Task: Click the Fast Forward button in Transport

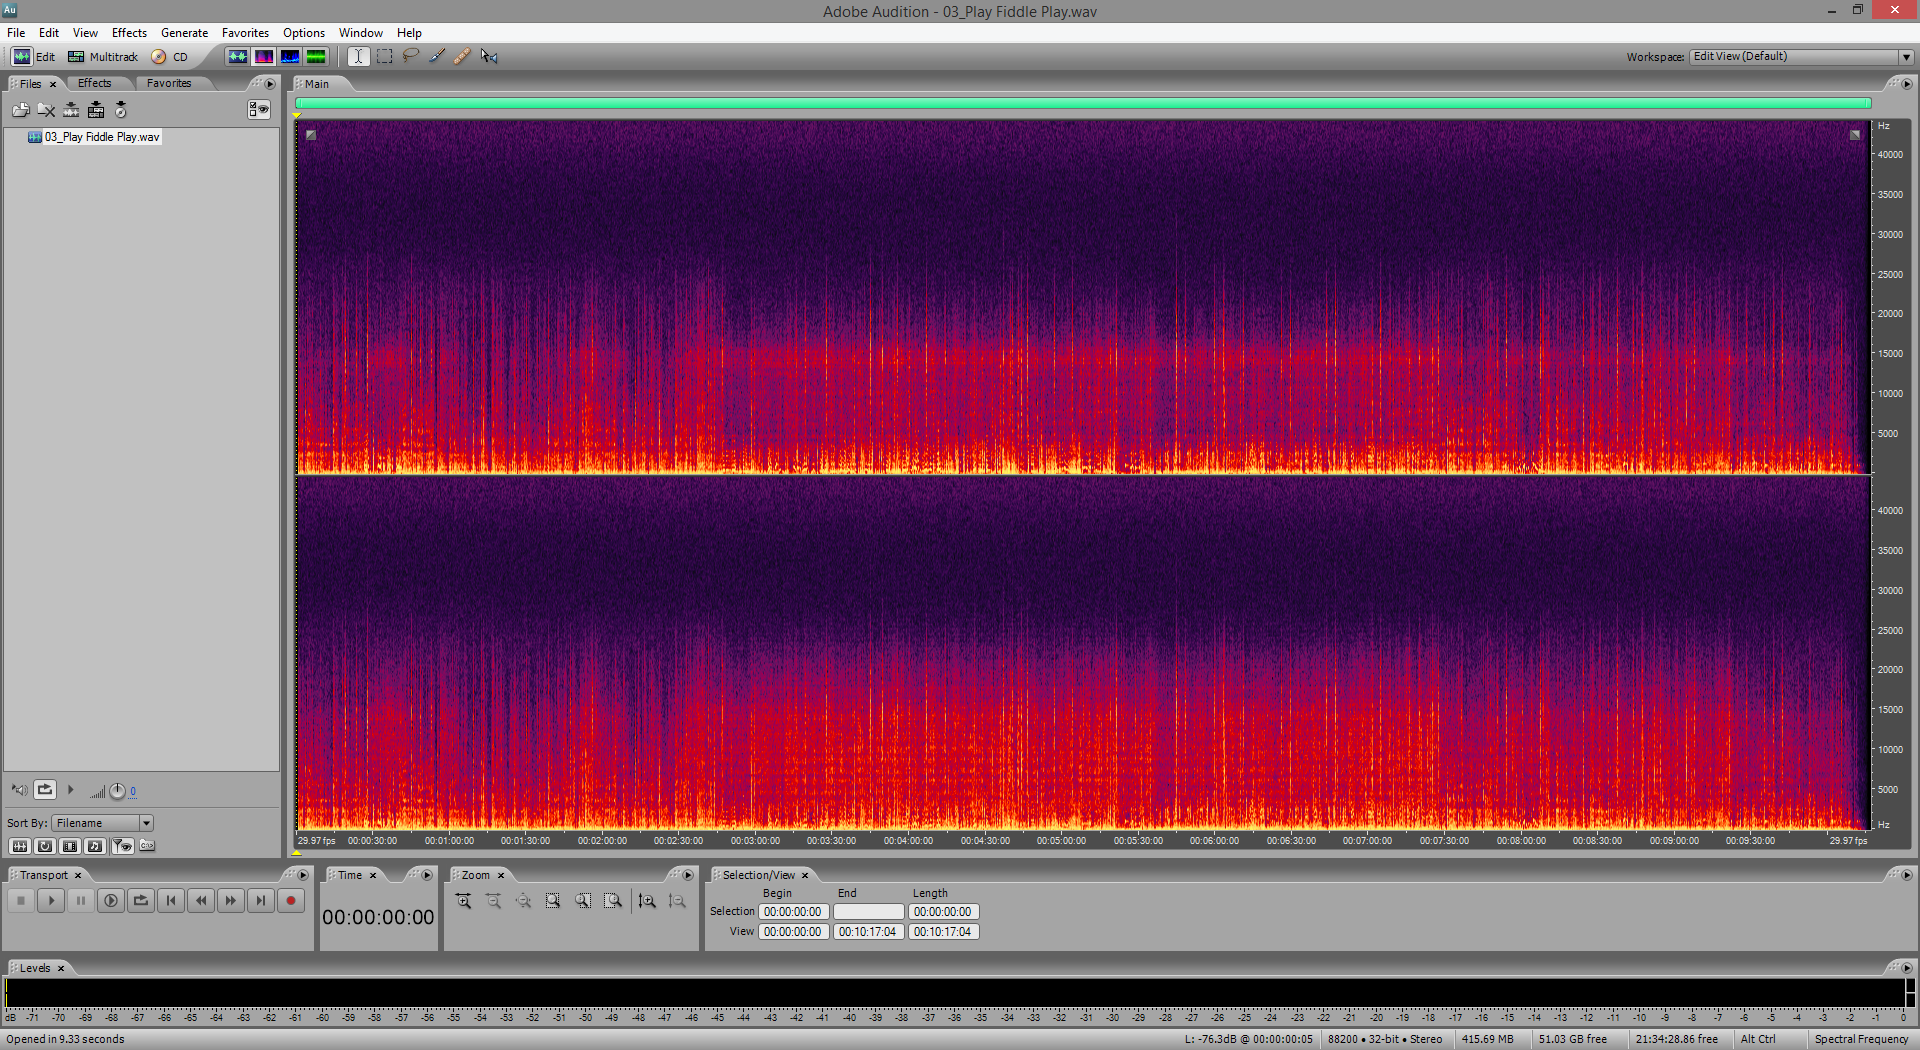Action: [231, 901]
